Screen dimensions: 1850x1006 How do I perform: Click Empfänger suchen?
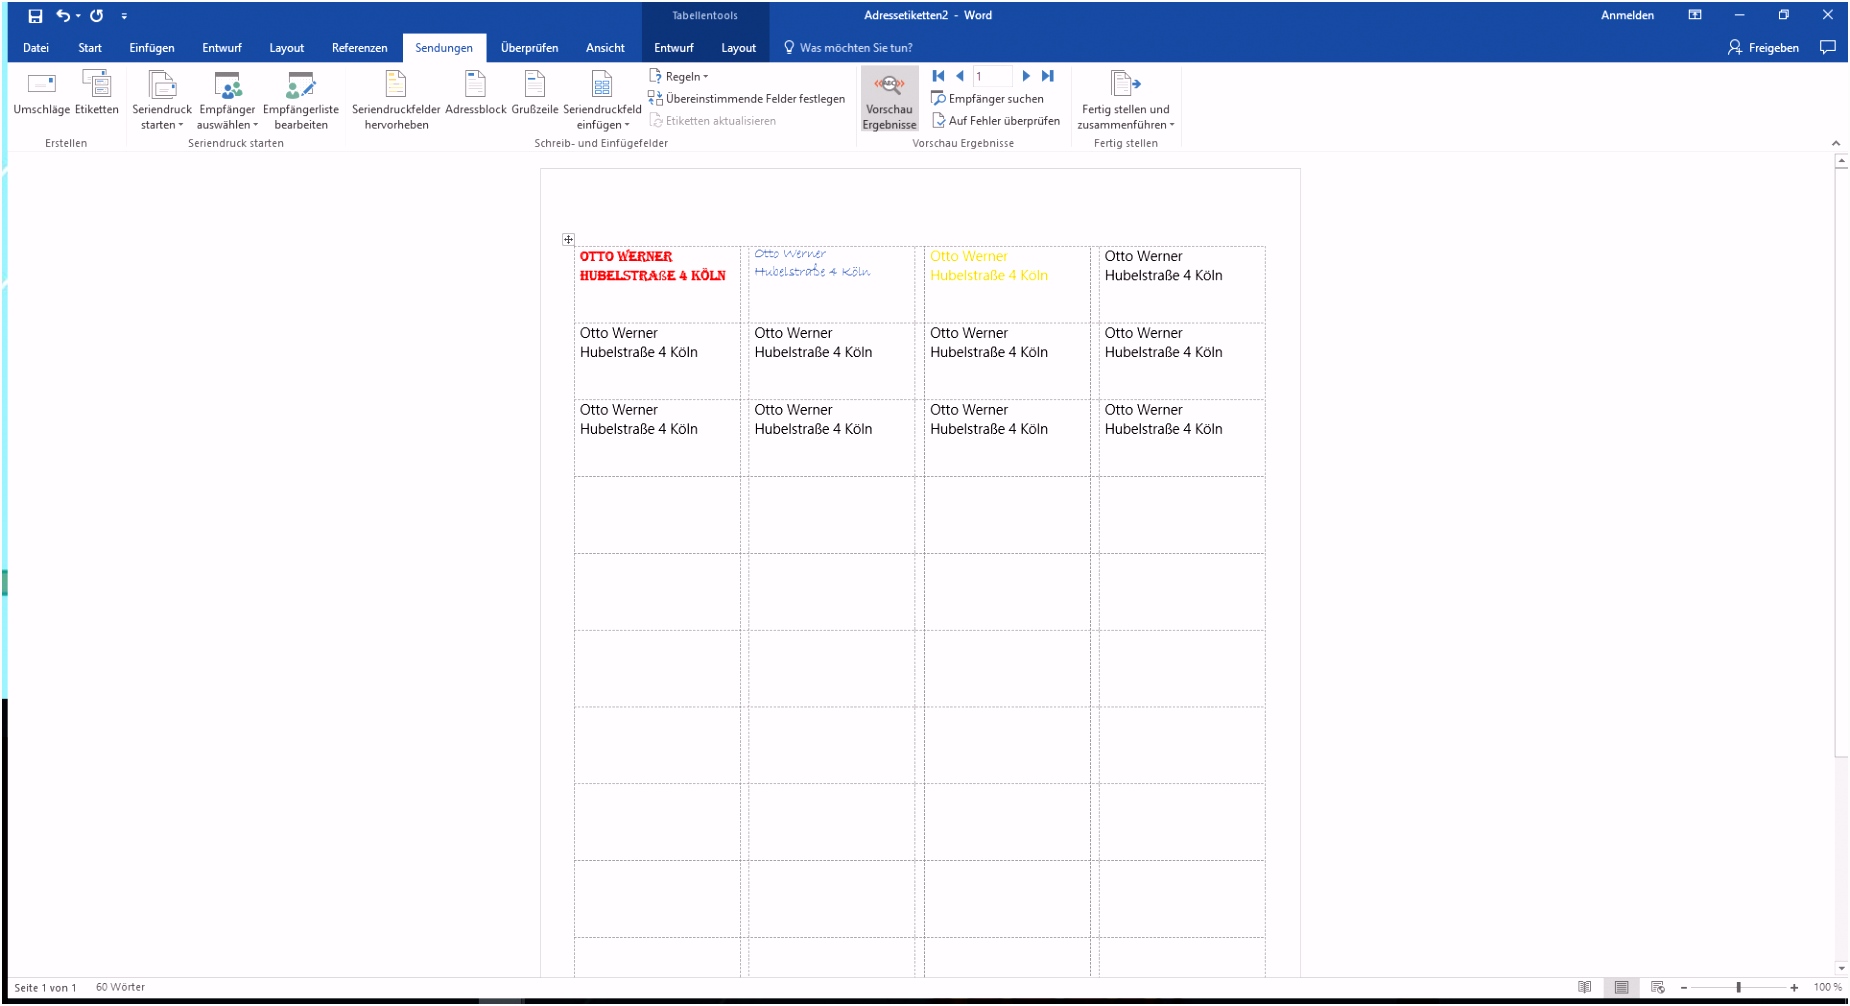coord(988,98)
